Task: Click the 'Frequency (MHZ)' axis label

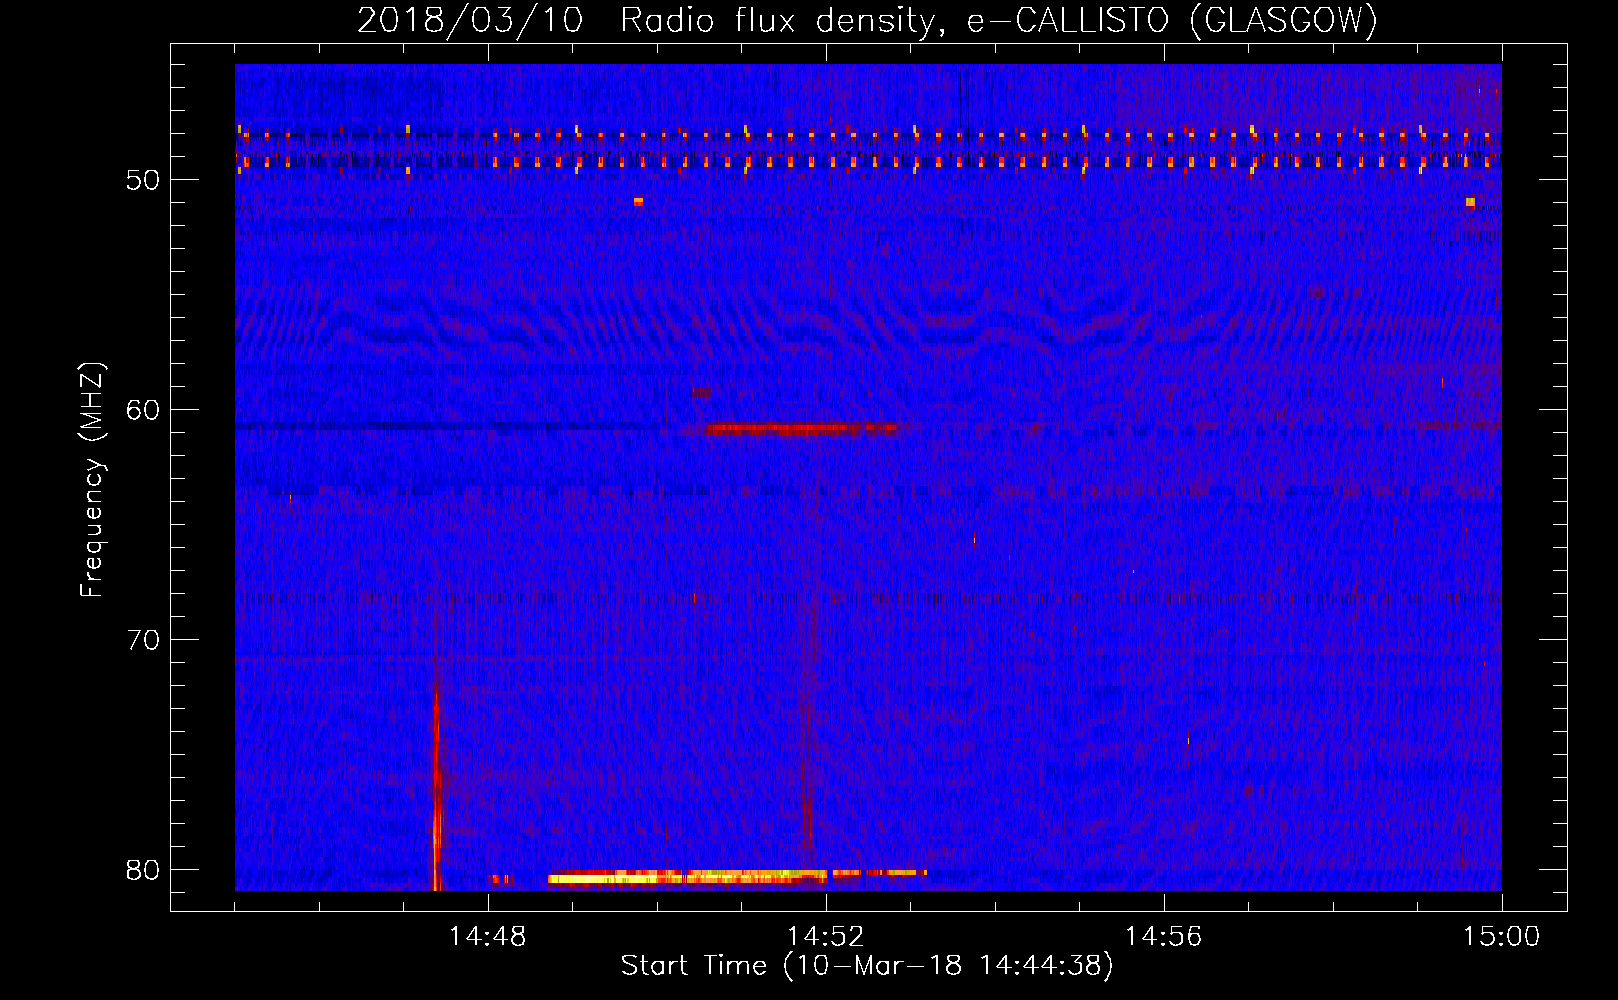Action: click(x=92, y=481)
